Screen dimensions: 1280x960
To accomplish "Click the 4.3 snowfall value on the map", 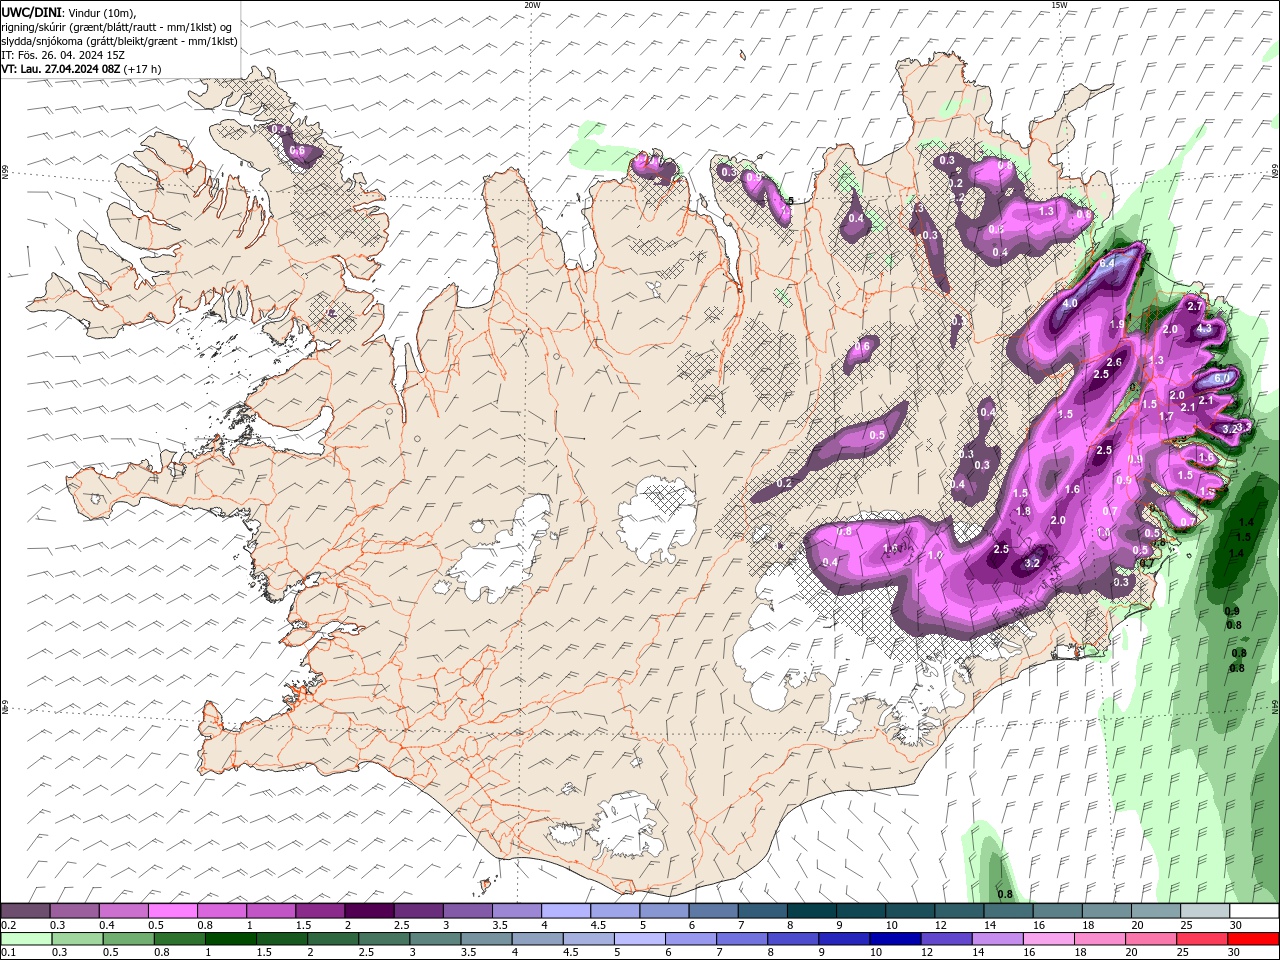I will coord(1204,328).
